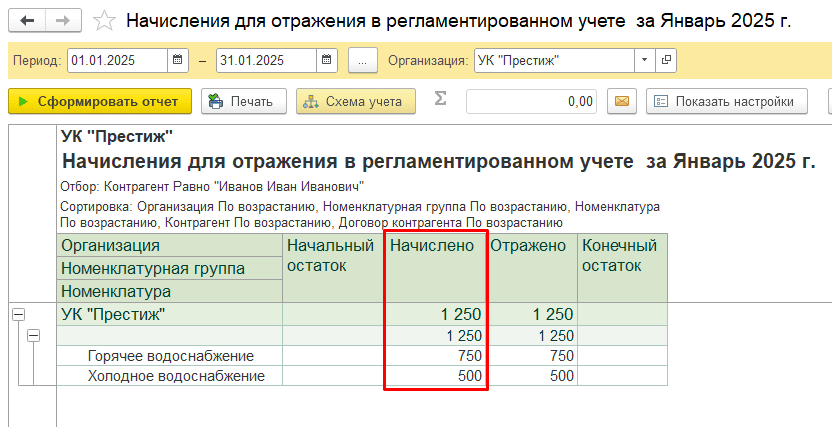Viewport: 832px width, 427px height.
Task: Select Отражено value 500 for cold water
Action: pyautogui.click(x=532, y=376)
